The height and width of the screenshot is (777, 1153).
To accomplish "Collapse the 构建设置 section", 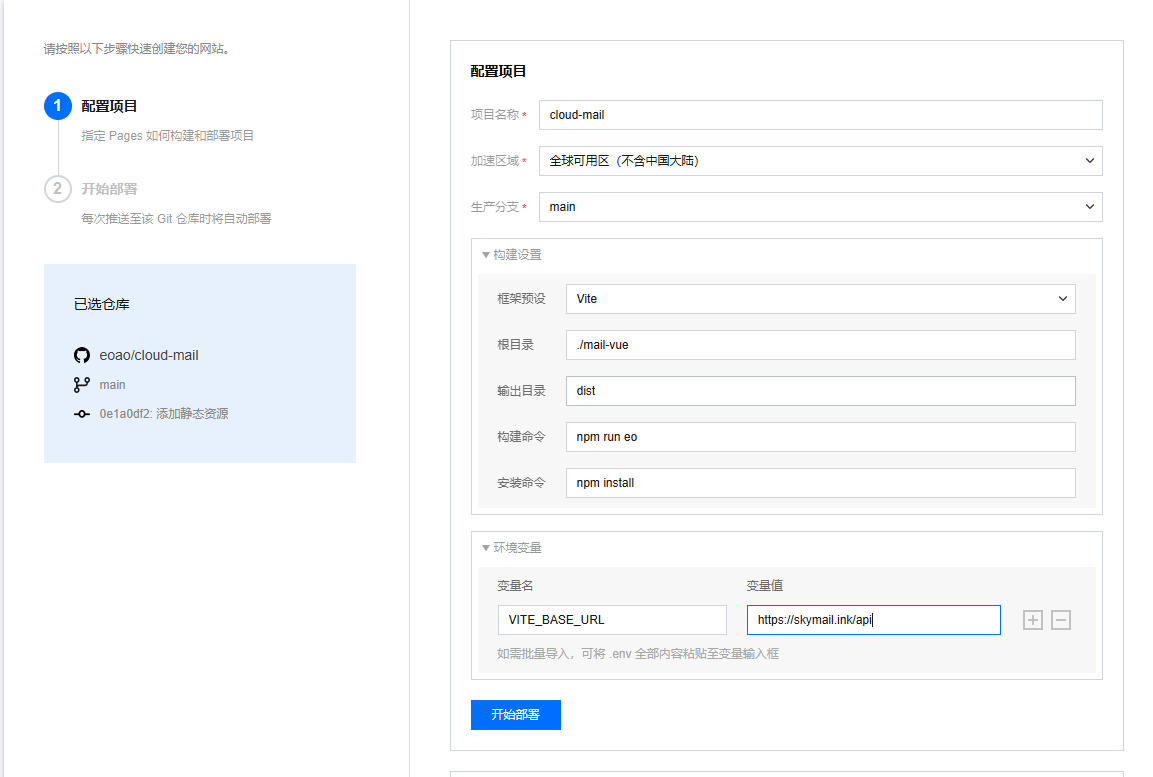I will tap(512, 255).
